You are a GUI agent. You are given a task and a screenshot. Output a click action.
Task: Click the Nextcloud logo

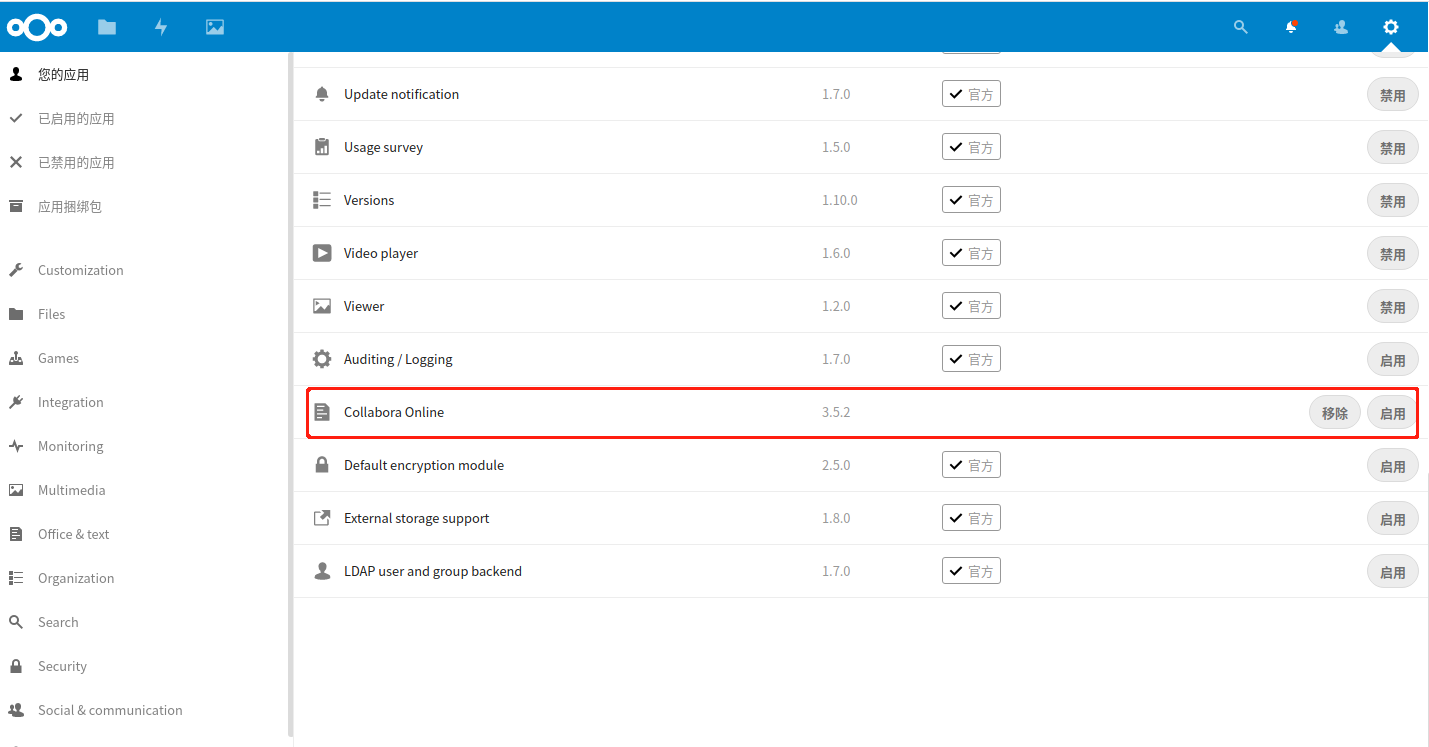coord(36,27)
